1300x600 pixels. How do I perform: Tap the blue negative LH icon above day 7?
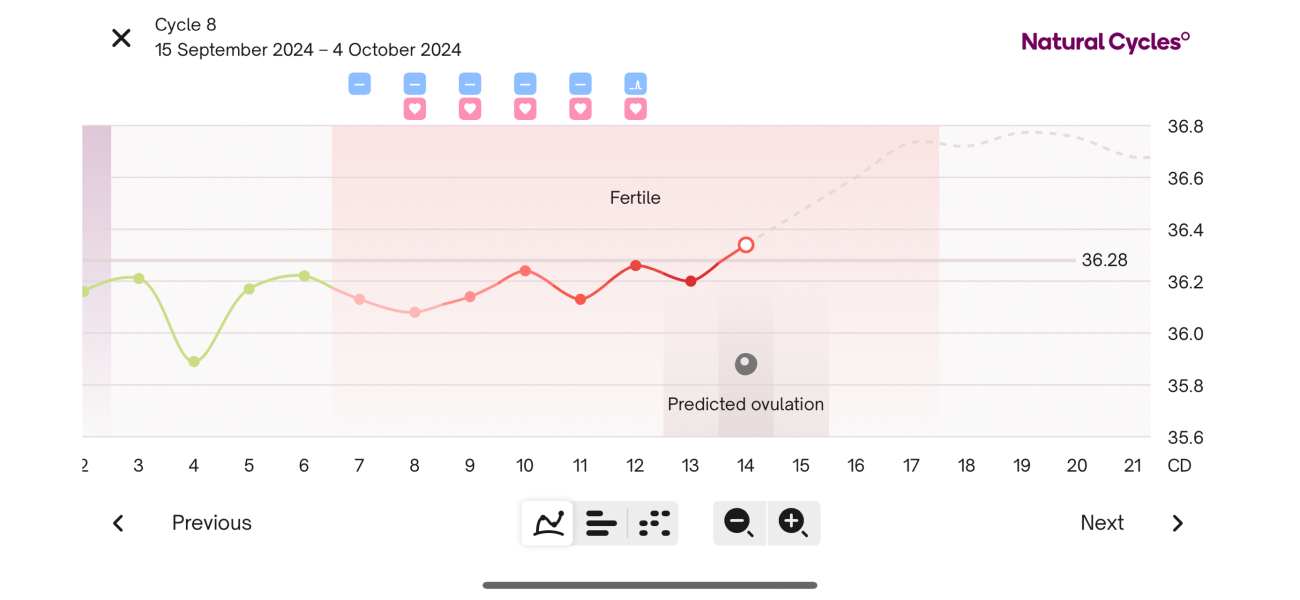coord(359,83)
